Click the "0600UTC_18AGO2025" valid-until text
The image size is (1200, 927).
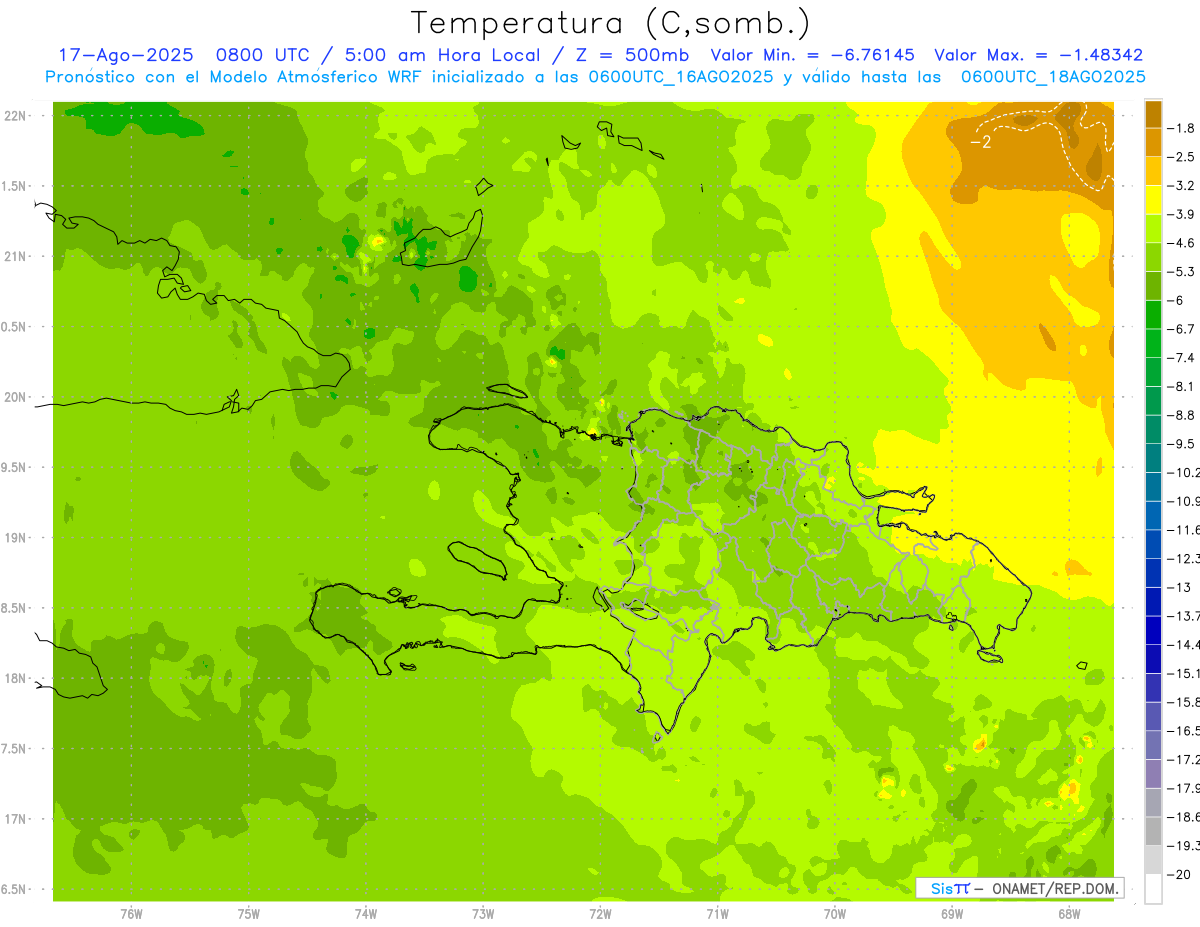click(1053, 77)
